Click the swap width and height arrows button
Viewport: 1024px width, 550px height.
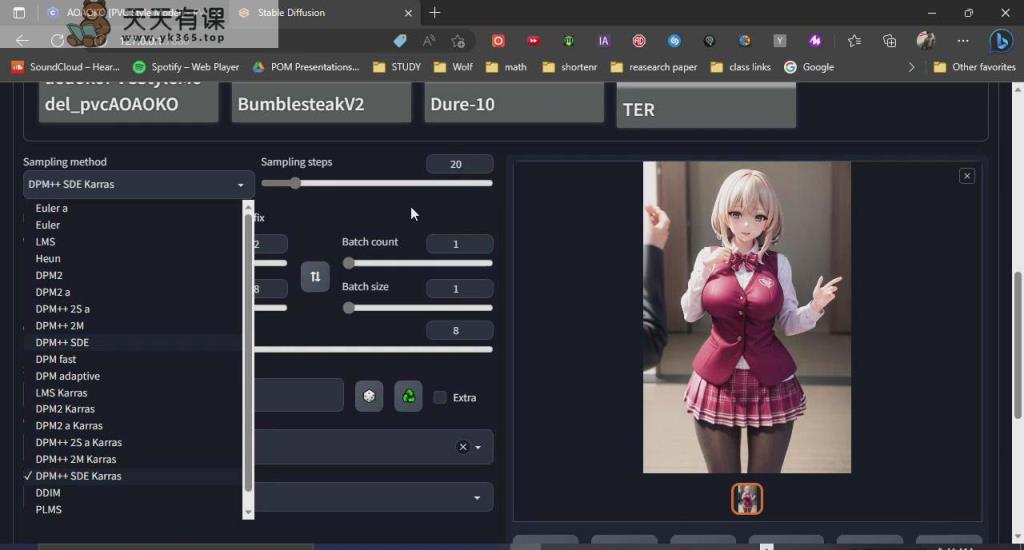click(315, 276)
